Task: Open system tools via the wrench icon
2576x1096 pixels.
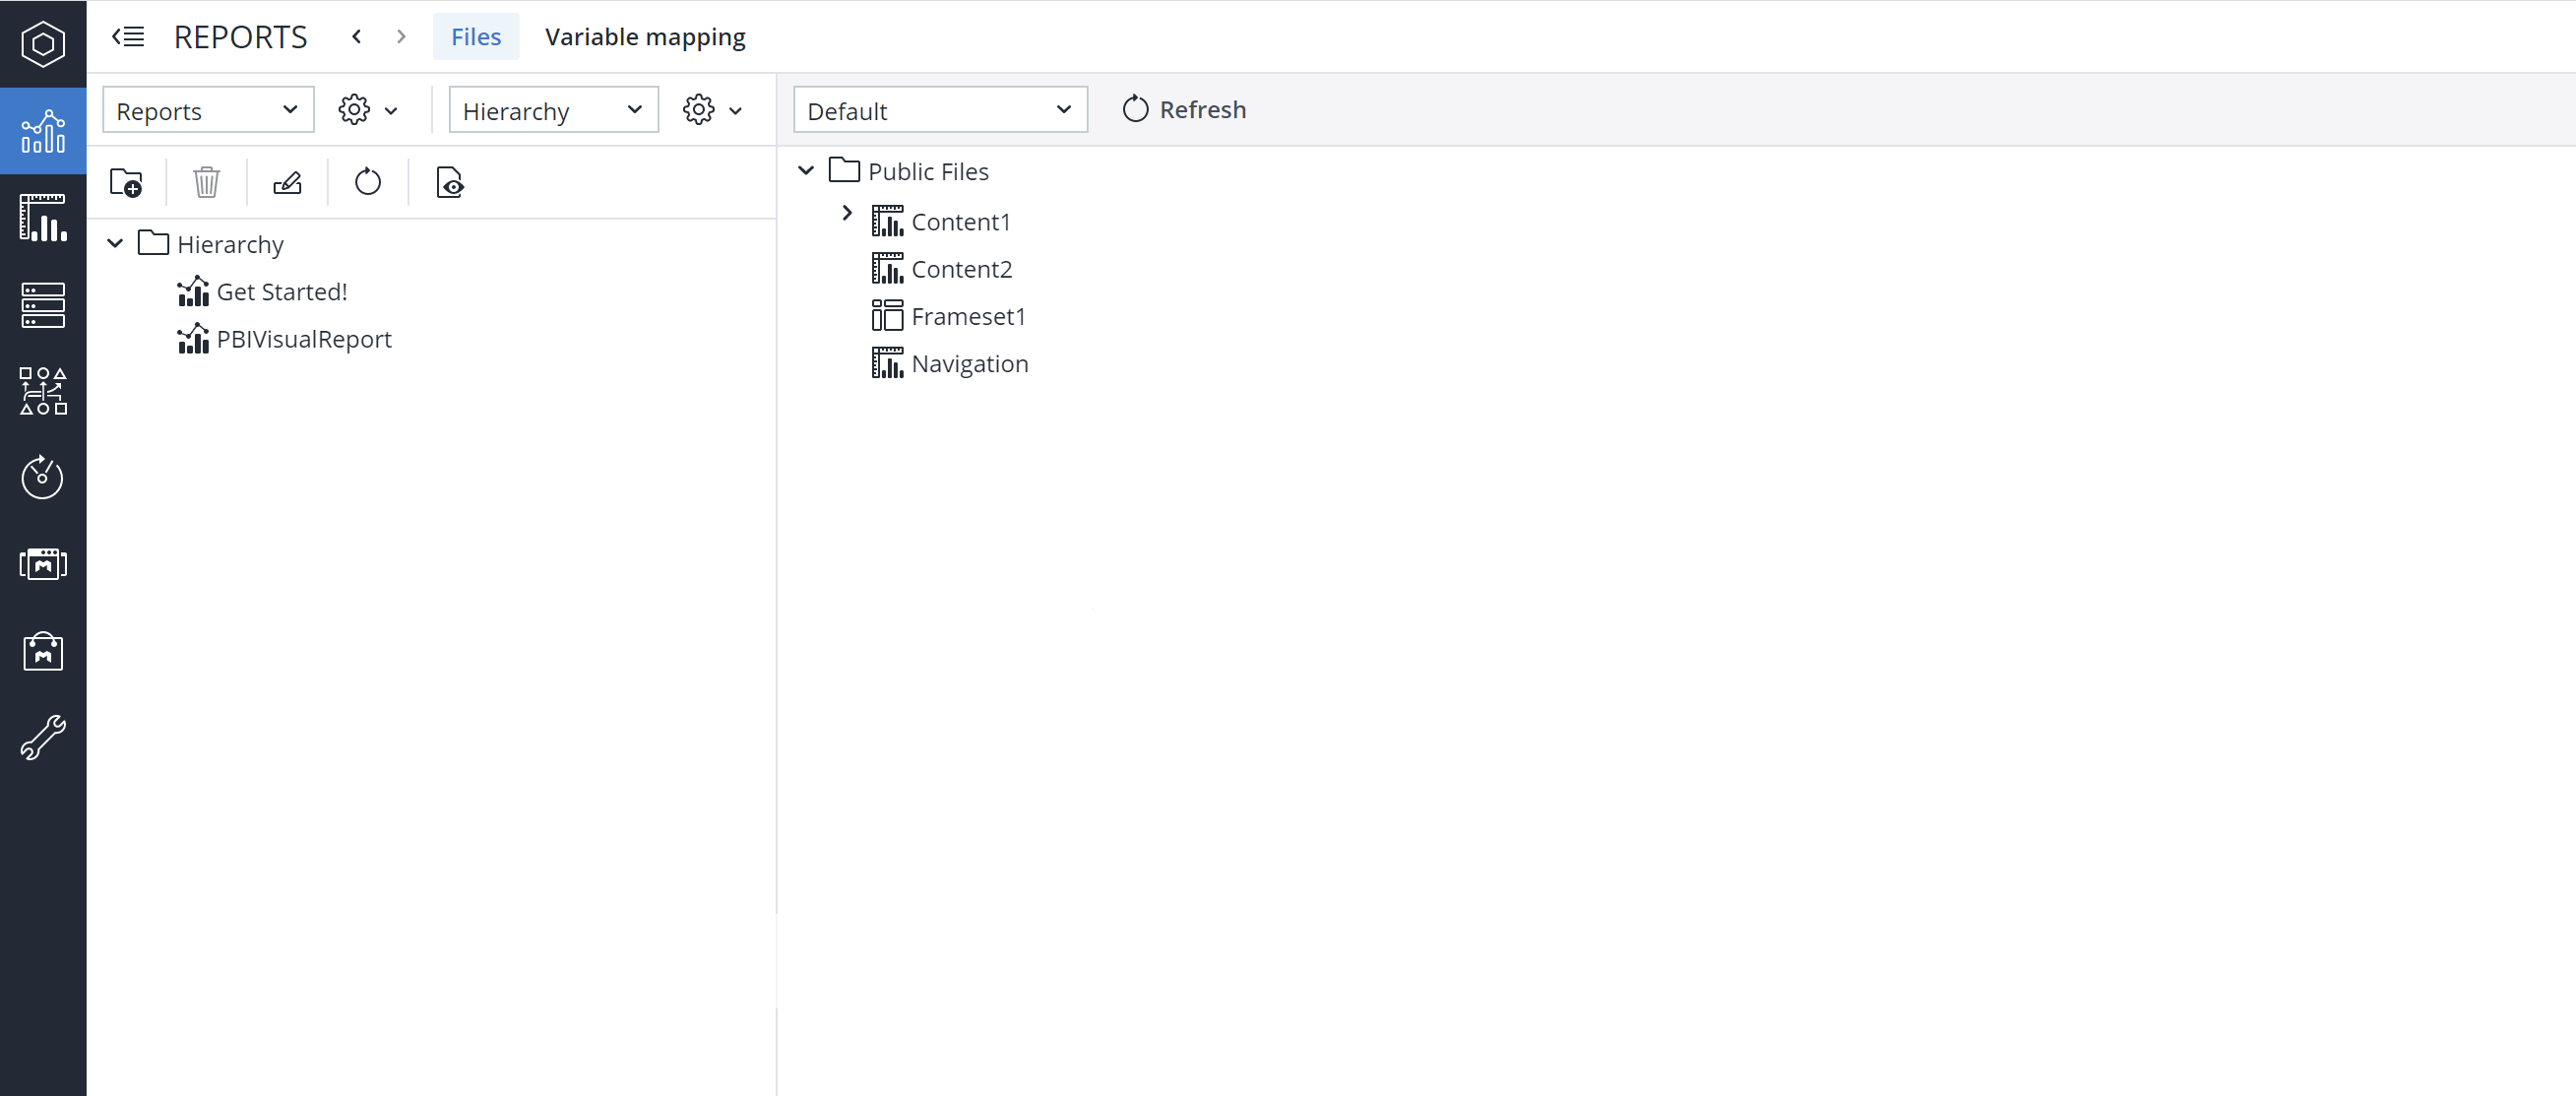Action: pos(42,739)
